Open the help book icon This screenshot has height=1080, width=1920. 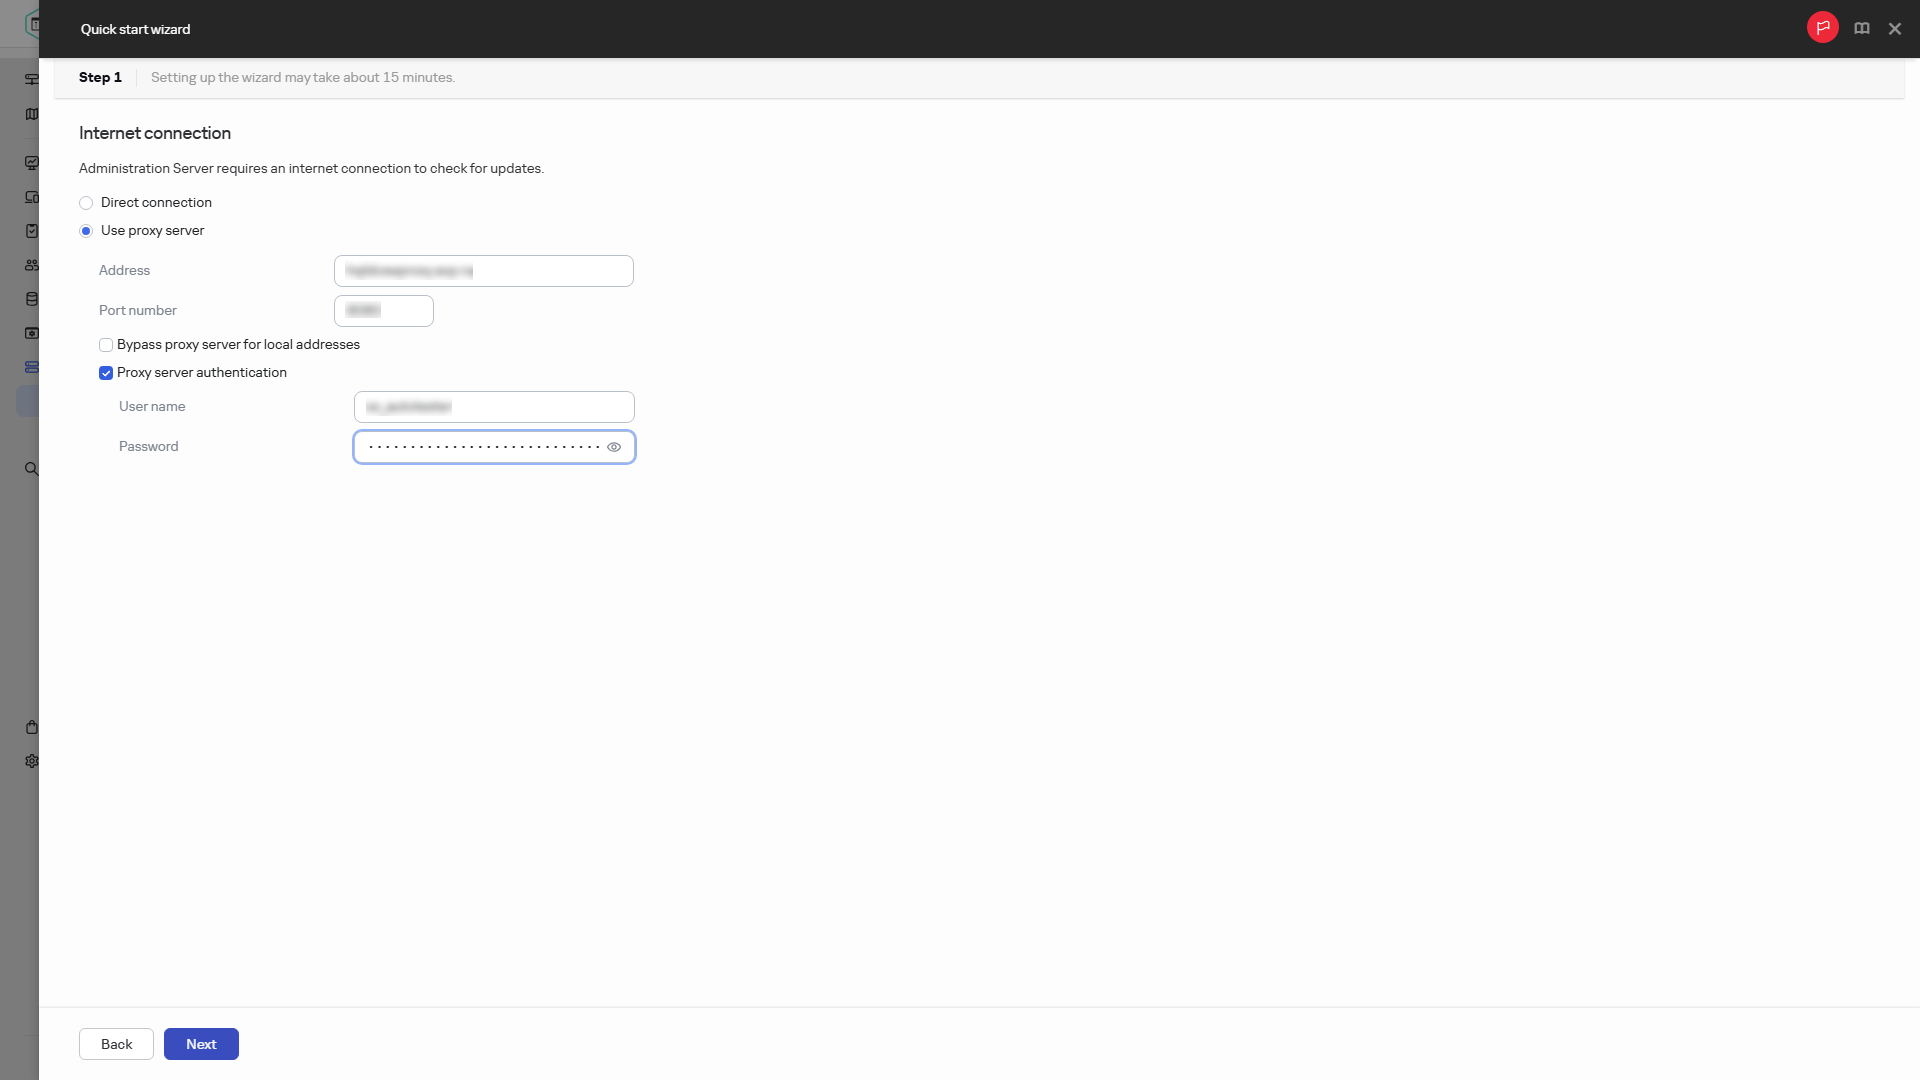click(x=1861, y=29)
